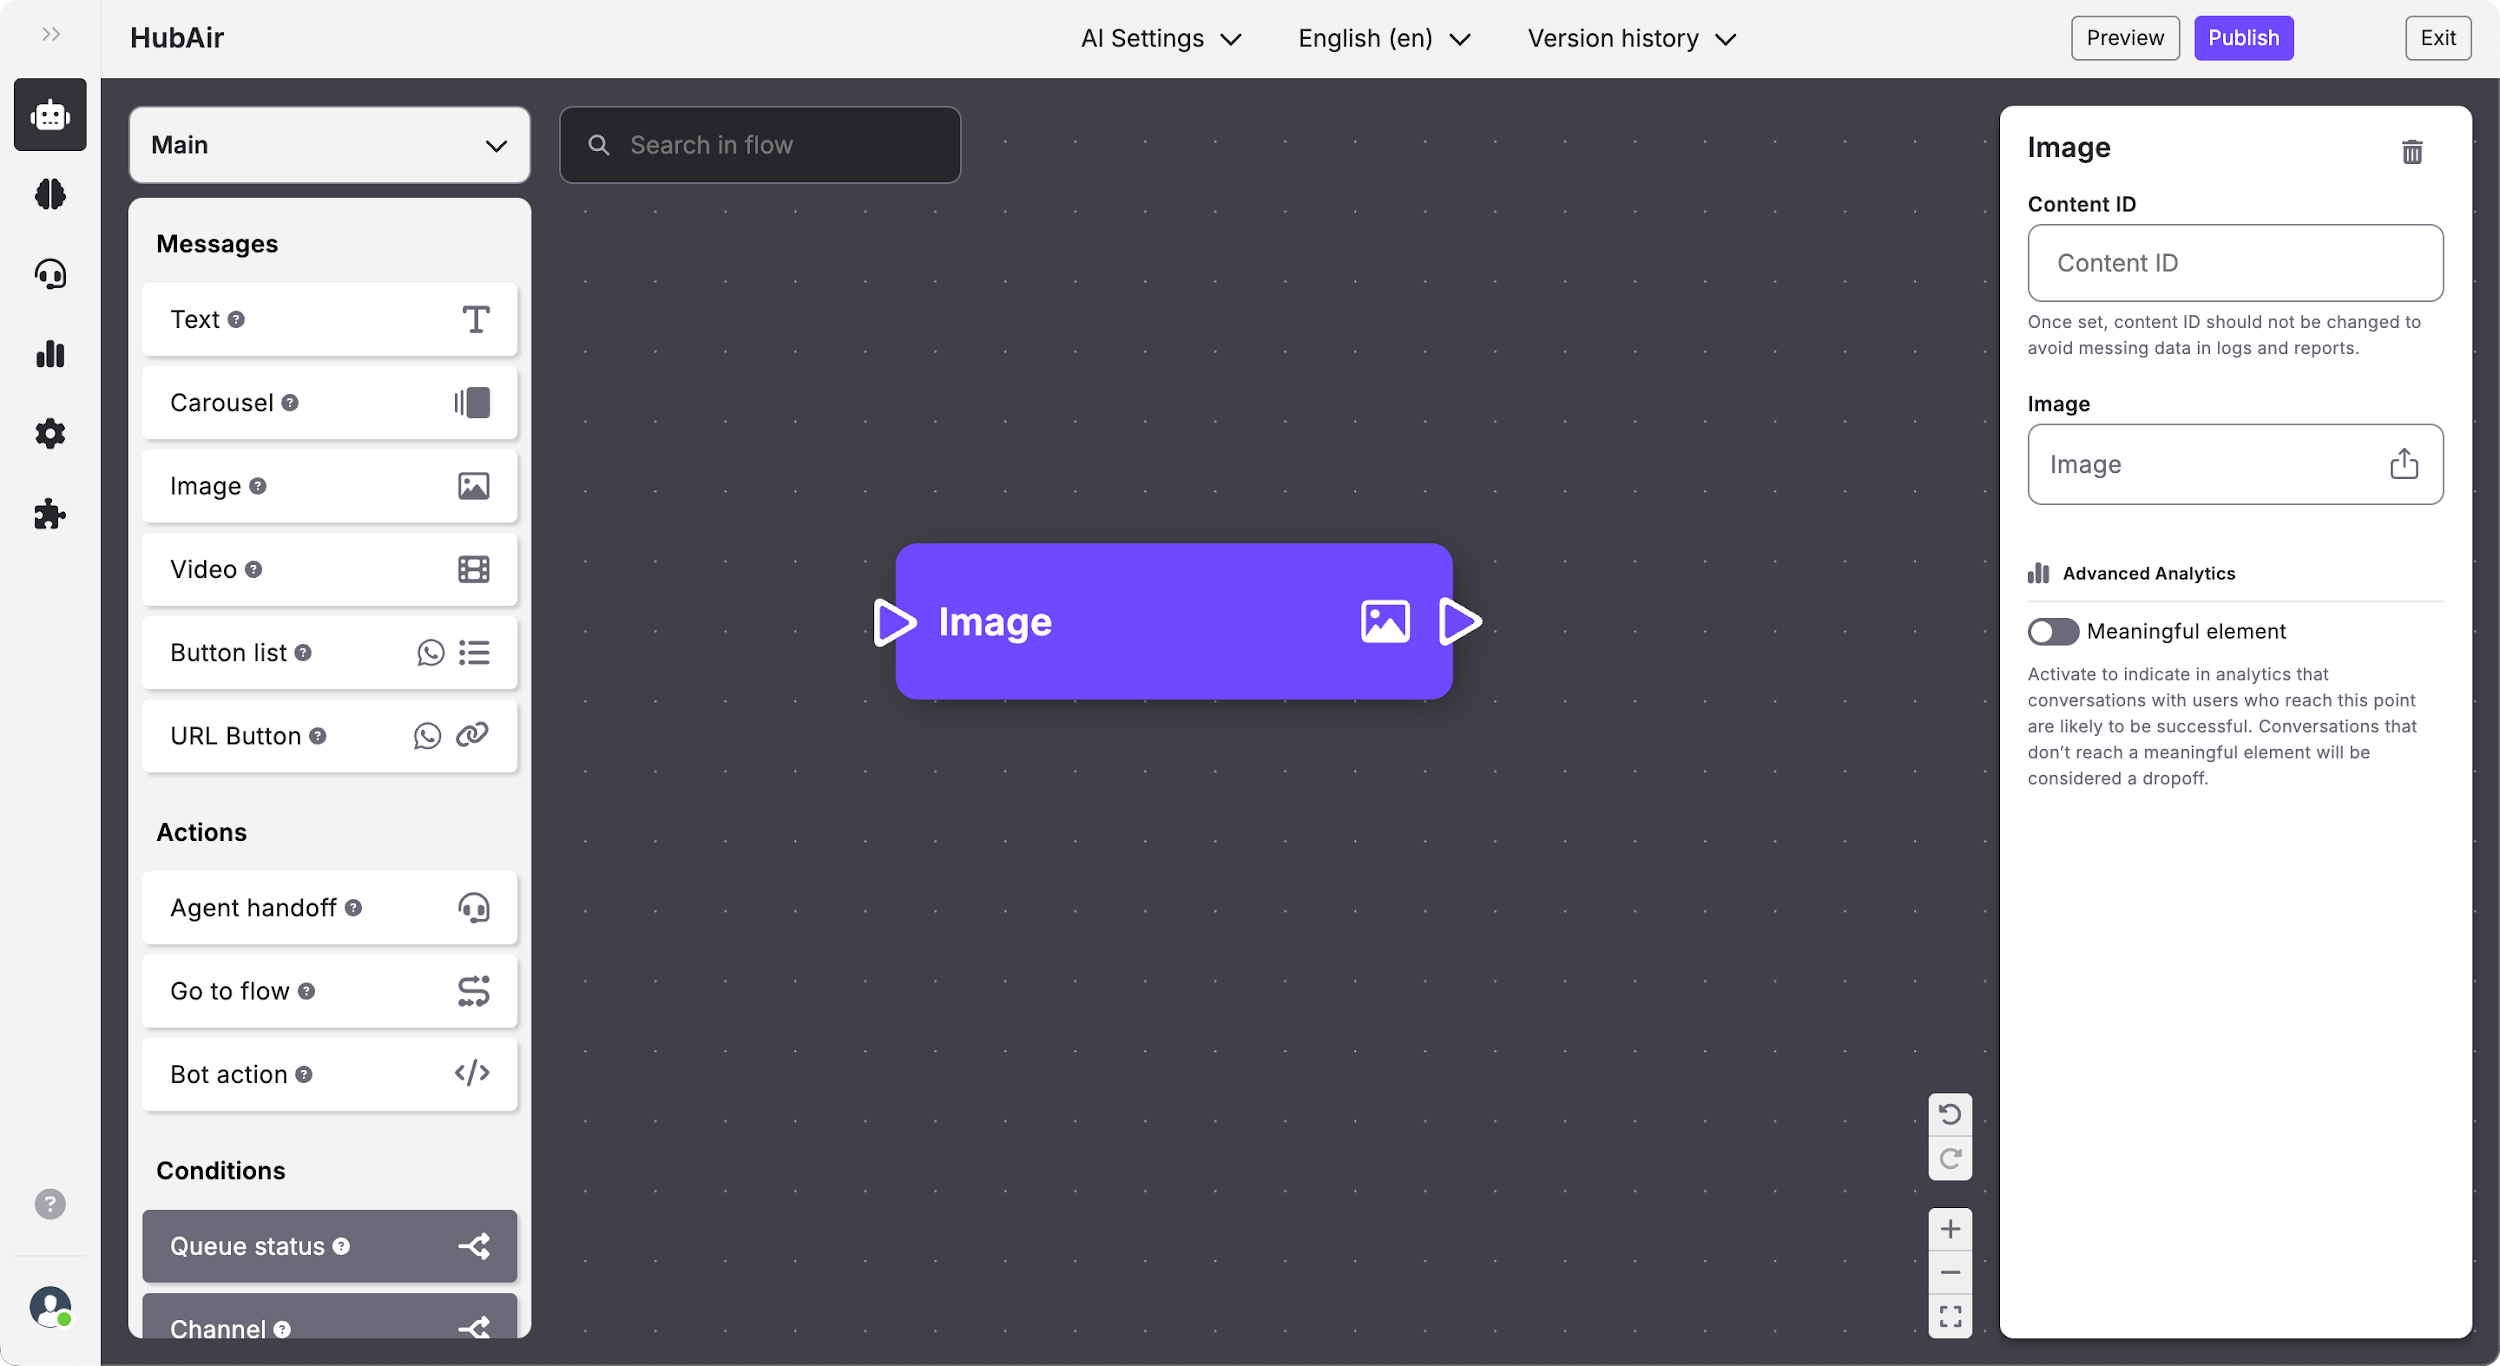Toggle the Meaningful element switch

point(2052,631)
